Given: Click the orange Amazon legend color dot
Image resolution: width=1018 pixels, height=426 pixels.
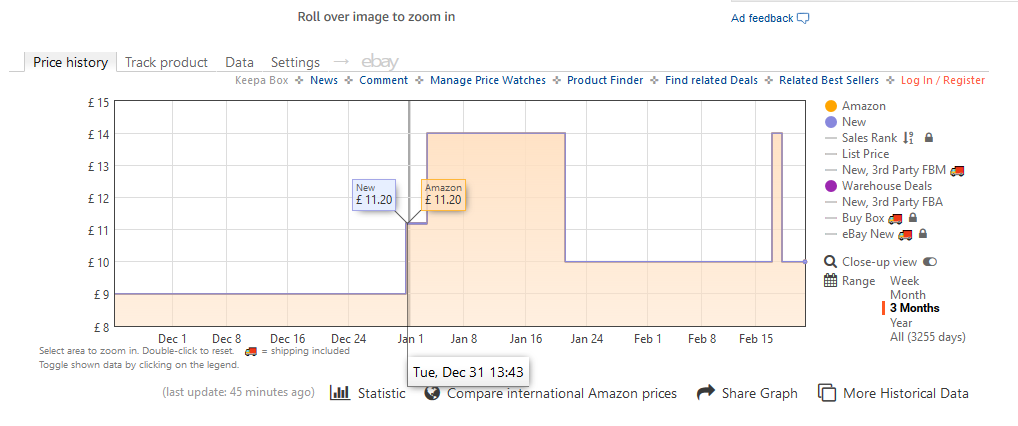Looking at the screenshot, I should [x=831, y=106].
